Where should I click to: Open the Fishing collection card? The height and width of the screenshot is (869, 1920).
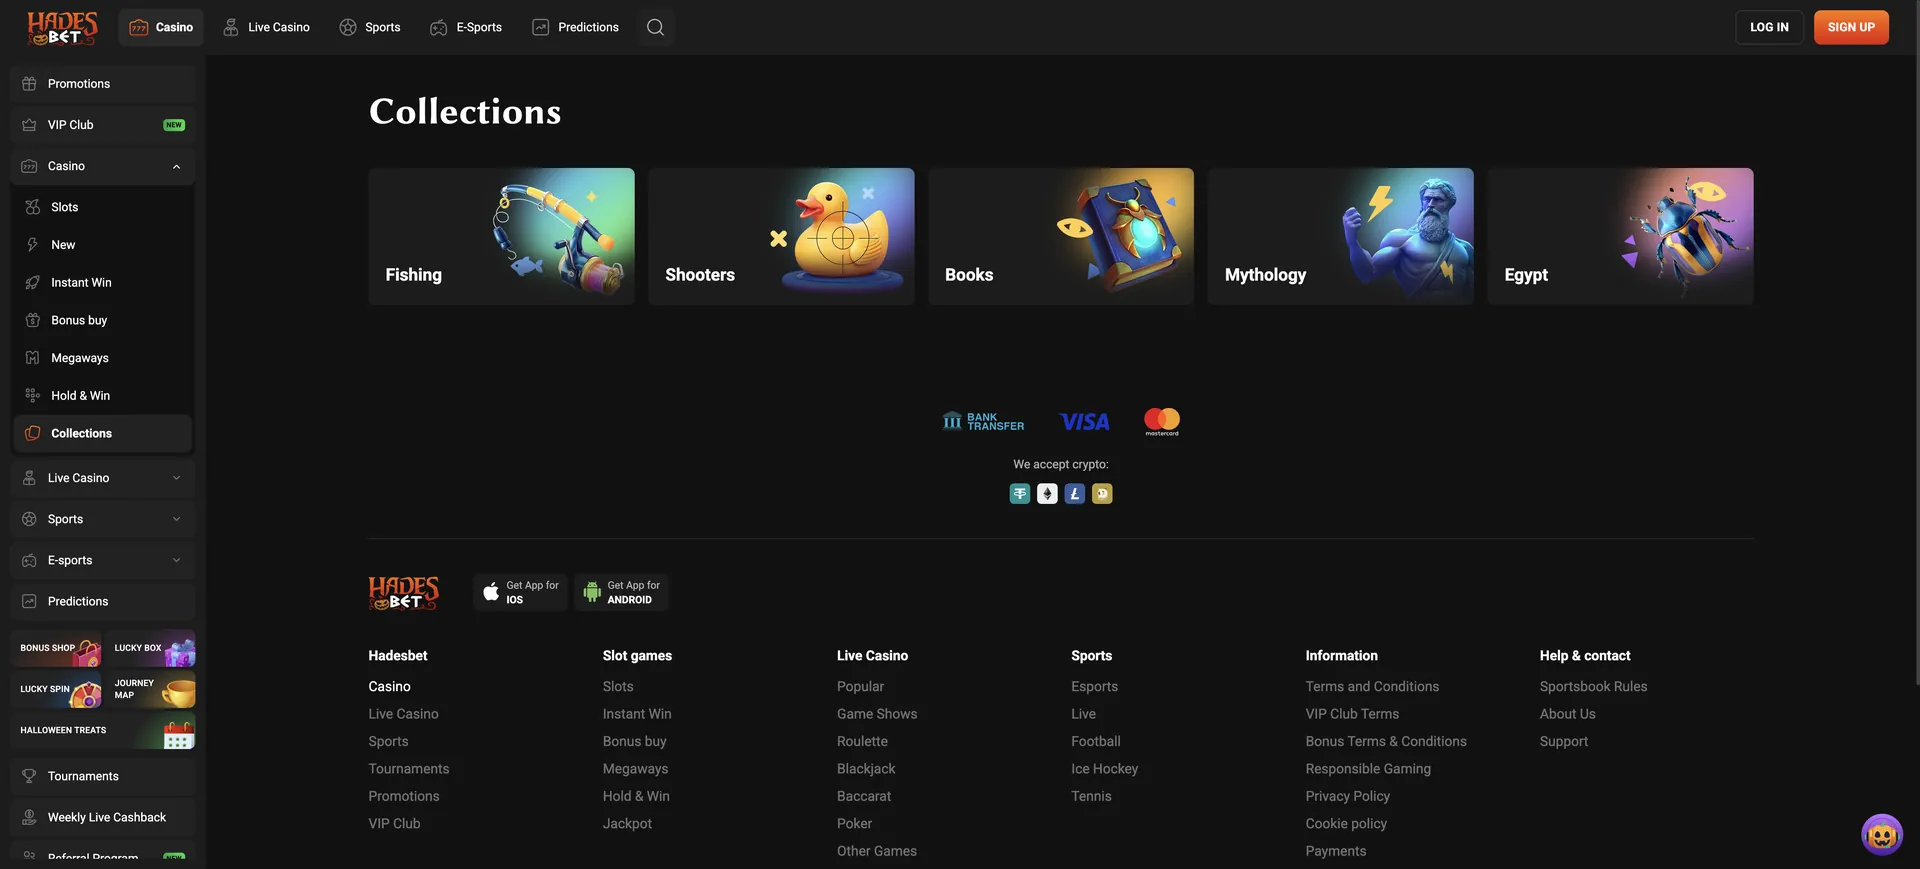(x=501, y=236)
